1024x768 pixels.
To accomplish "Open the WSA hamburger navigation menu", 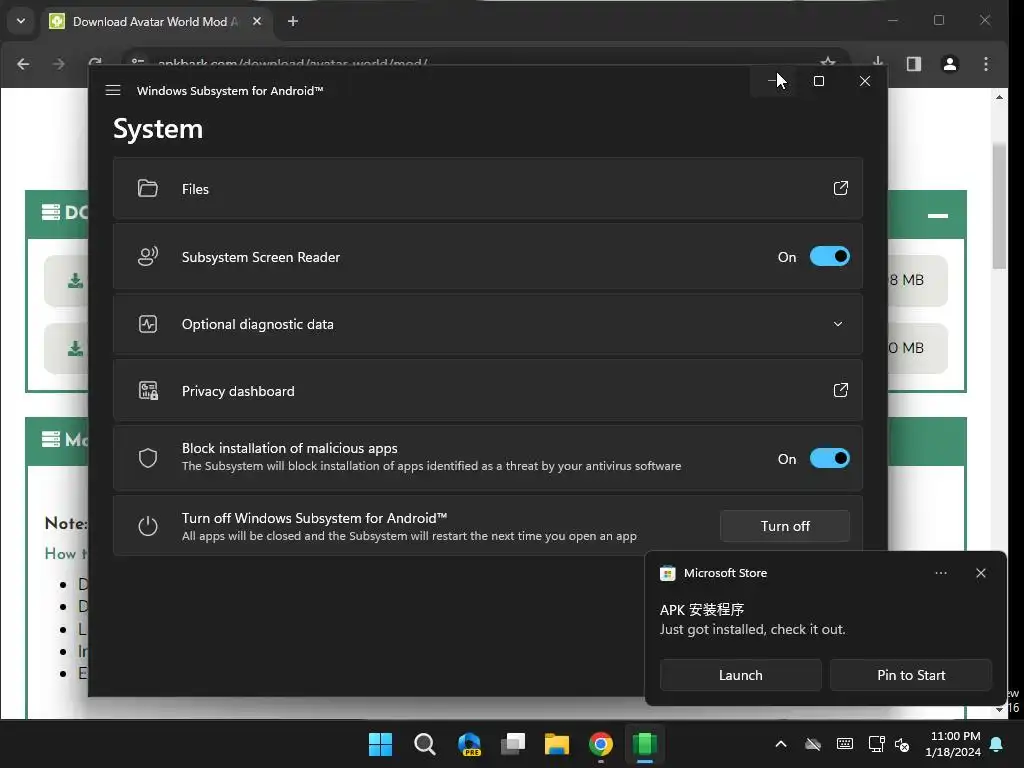I will pyautogui.click(x=113, y=90).
